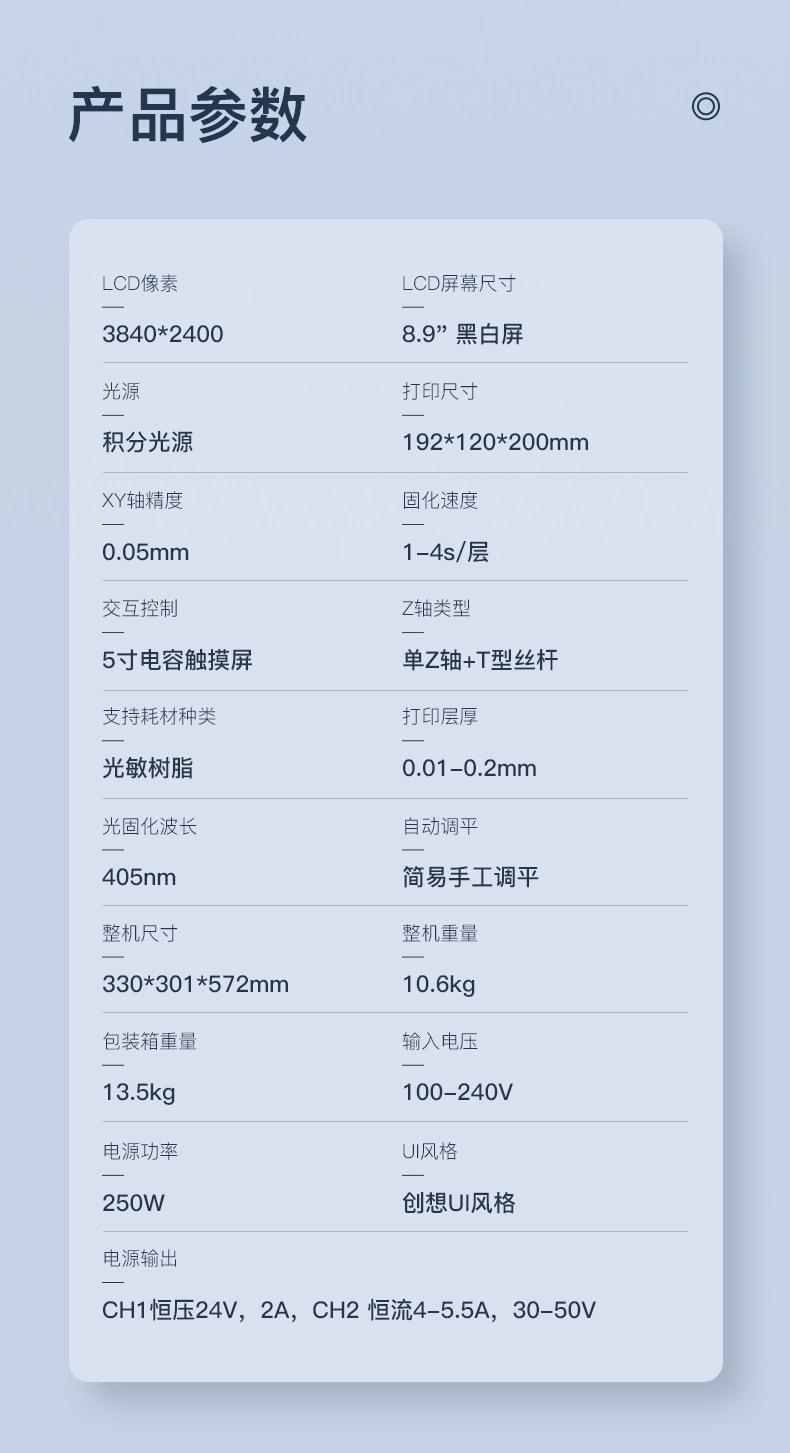
Task: Click the 简易手工调平 leveling value
Action: click(470, 877)
